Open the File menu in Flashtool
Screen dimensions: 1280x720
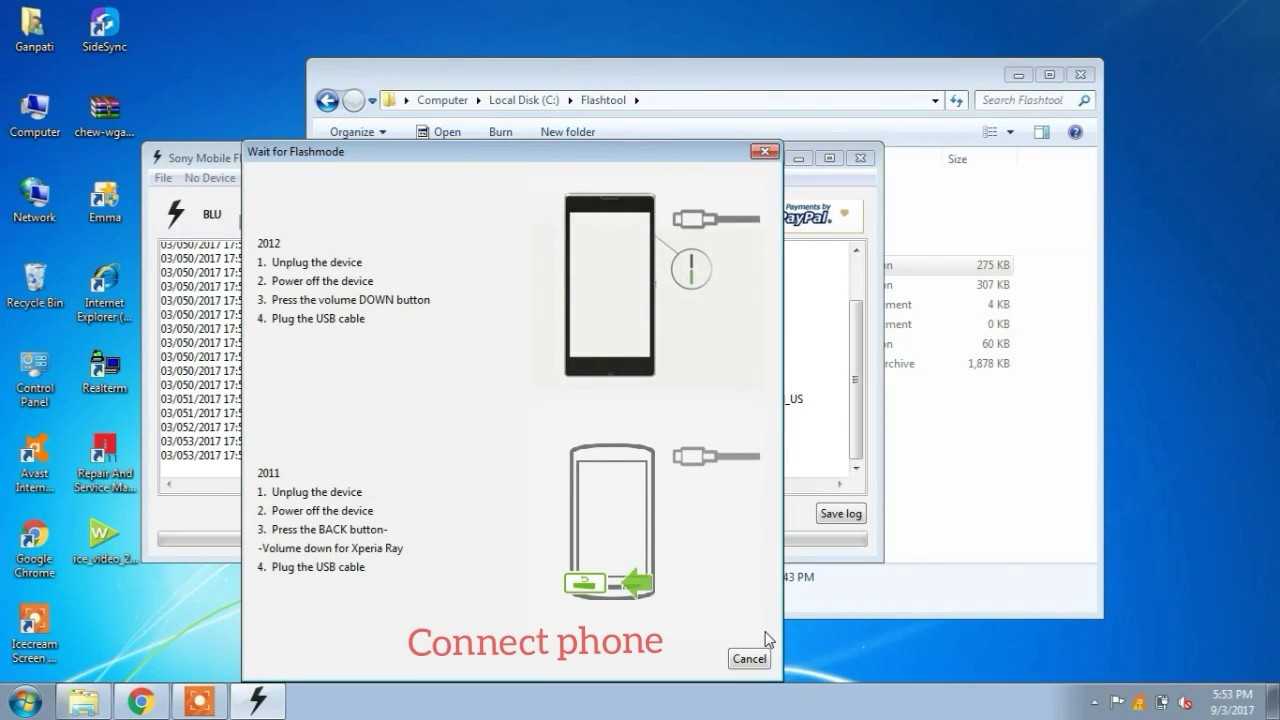coord(163,178)
